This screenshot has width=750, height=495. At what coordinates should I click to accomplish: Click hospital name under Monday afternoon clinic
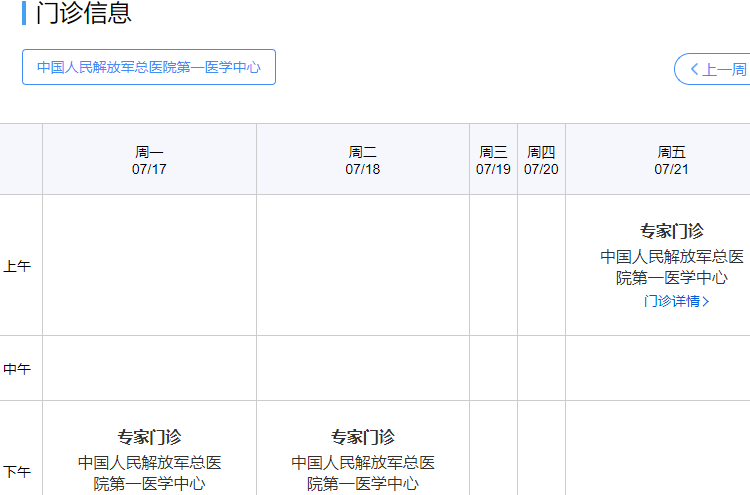(x=149, y=473)
